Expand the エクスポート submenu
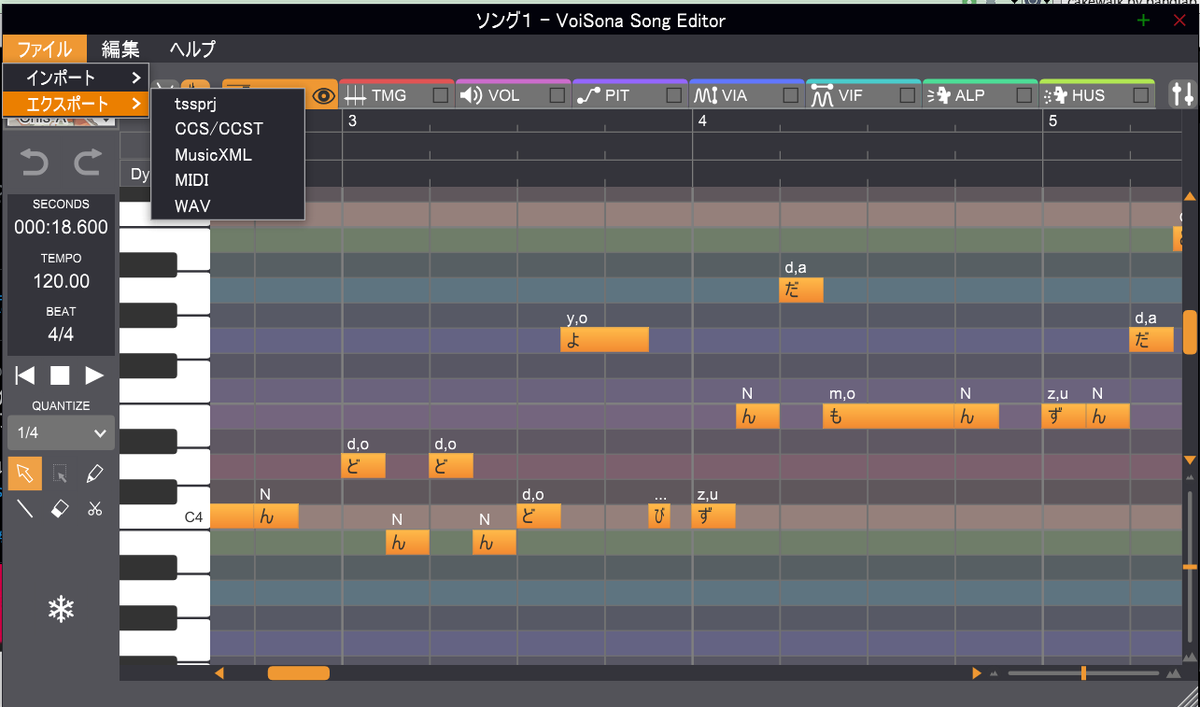Viewport: 1200px width, 707px height. point(76,103)
